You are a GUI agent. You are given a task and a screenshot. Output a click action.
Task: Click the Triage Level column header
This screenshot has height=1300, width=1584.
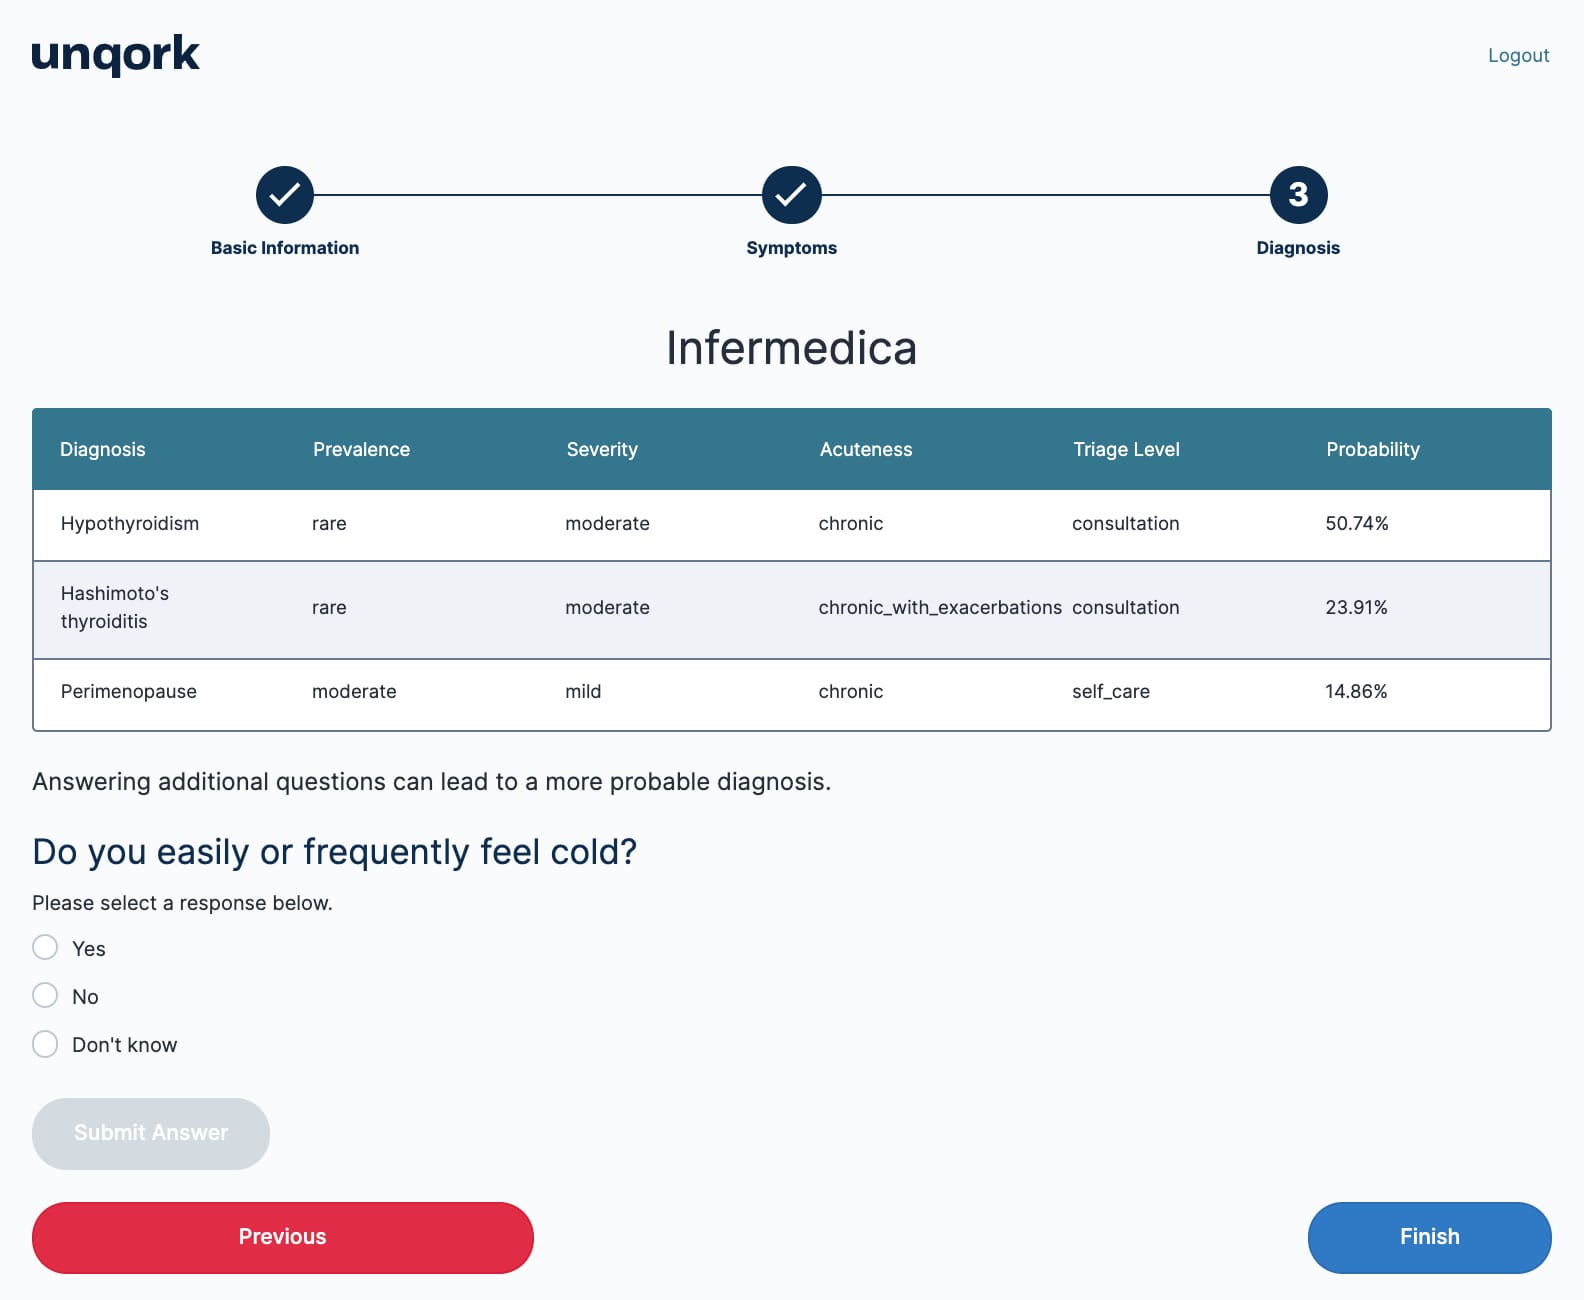[1126, 450]
